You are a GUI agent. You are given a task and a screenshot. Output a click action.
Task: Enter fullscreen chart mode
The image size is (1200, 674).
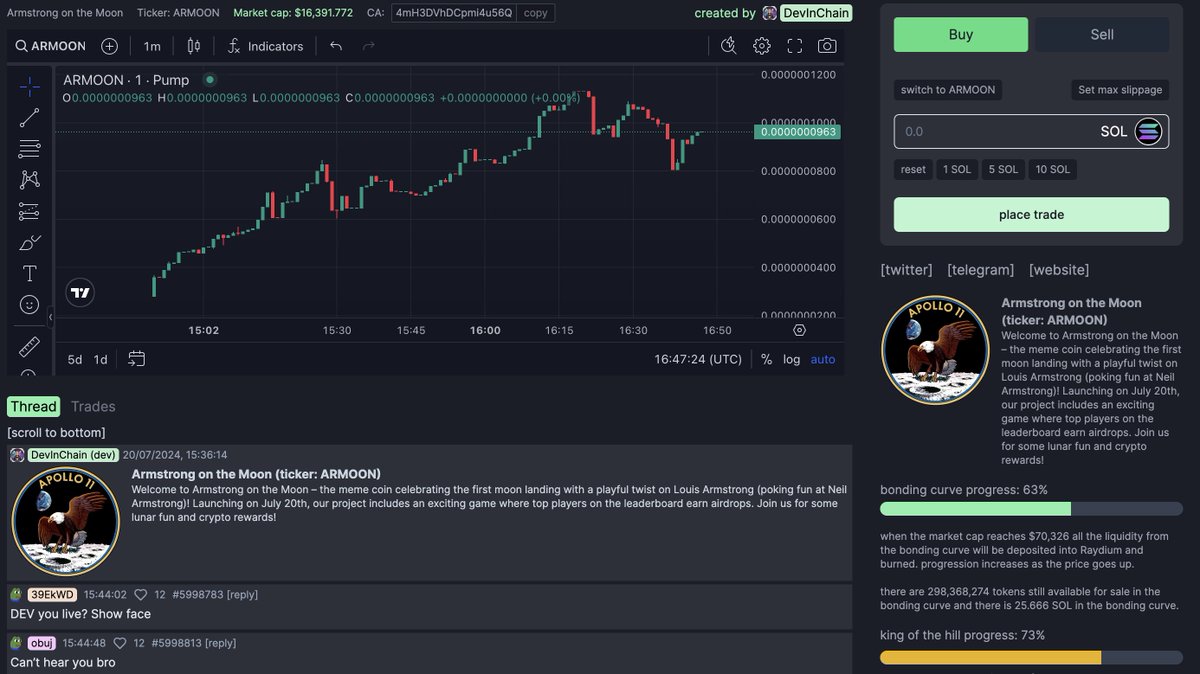click(795, 46)
